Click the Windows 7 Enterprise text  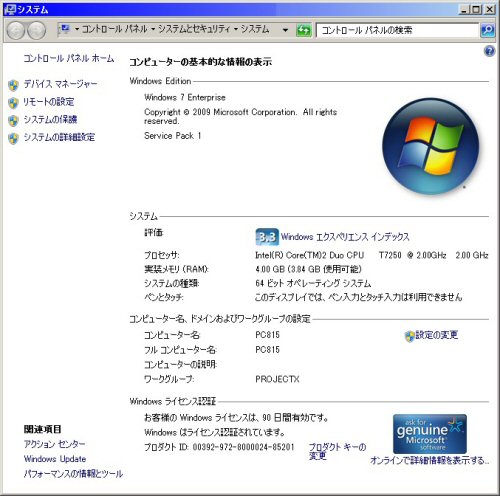point(185,97)
